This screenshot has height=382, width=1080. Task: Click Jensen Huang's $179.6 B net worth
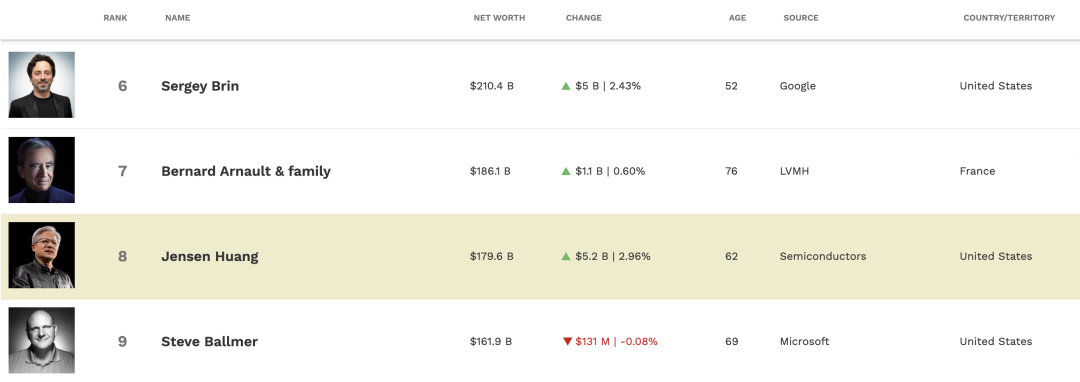(492, 256)
